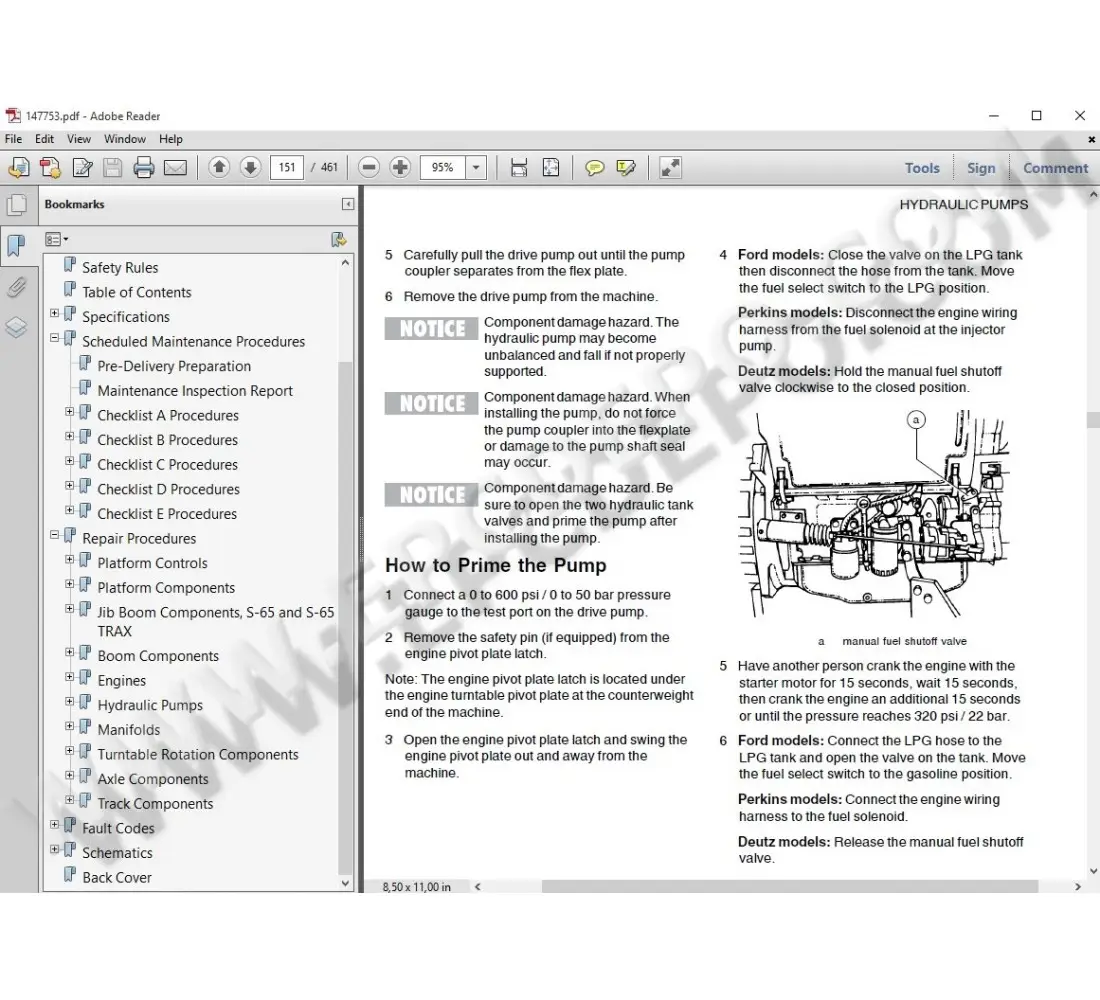This screenshot has height=1000, width=1100.
Task: Open the Layers panel icon
Action: [x=16, y=328]
